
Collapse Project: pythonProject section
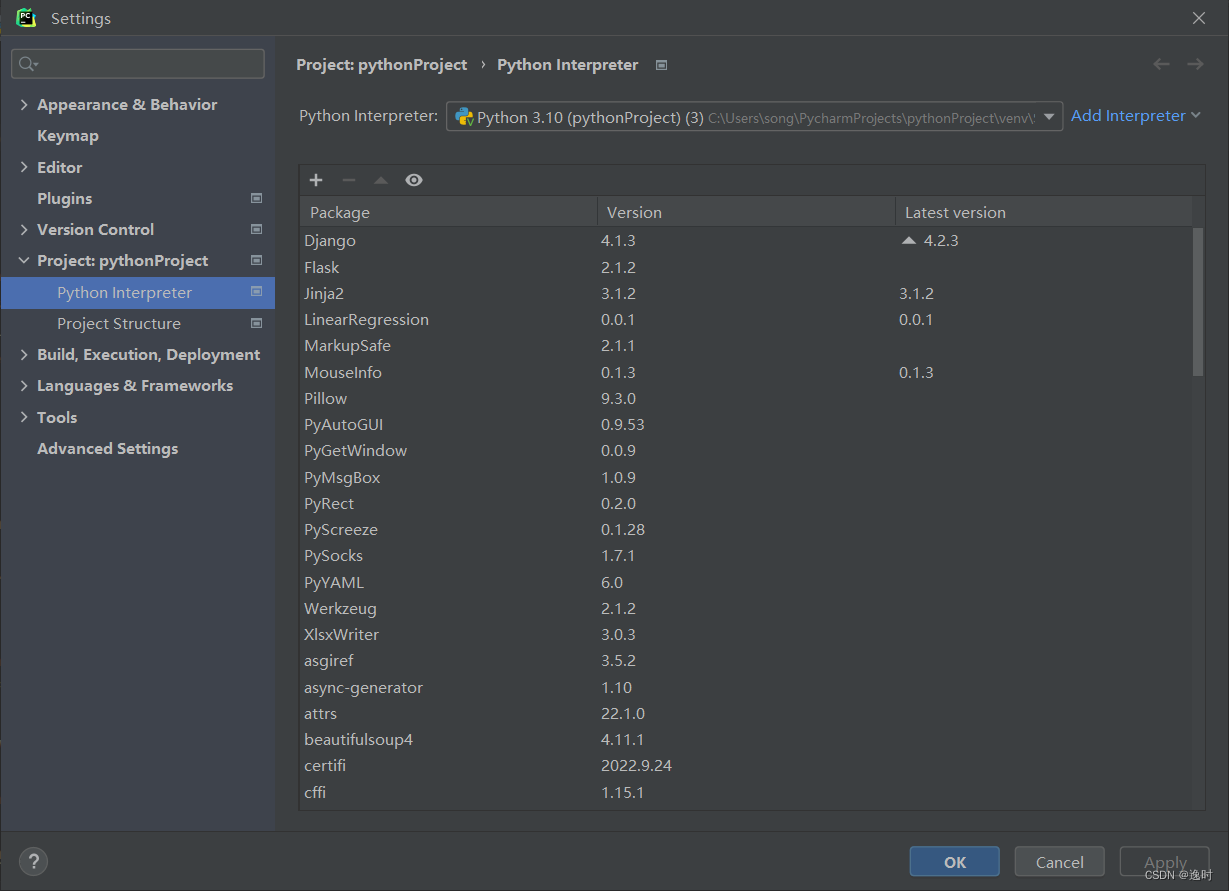[24, 260]
